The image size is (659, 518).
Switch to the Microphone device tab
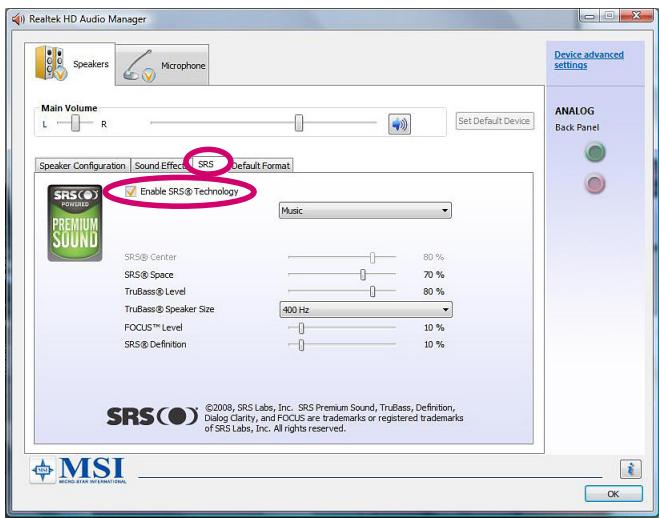click(x=162, y=66)
